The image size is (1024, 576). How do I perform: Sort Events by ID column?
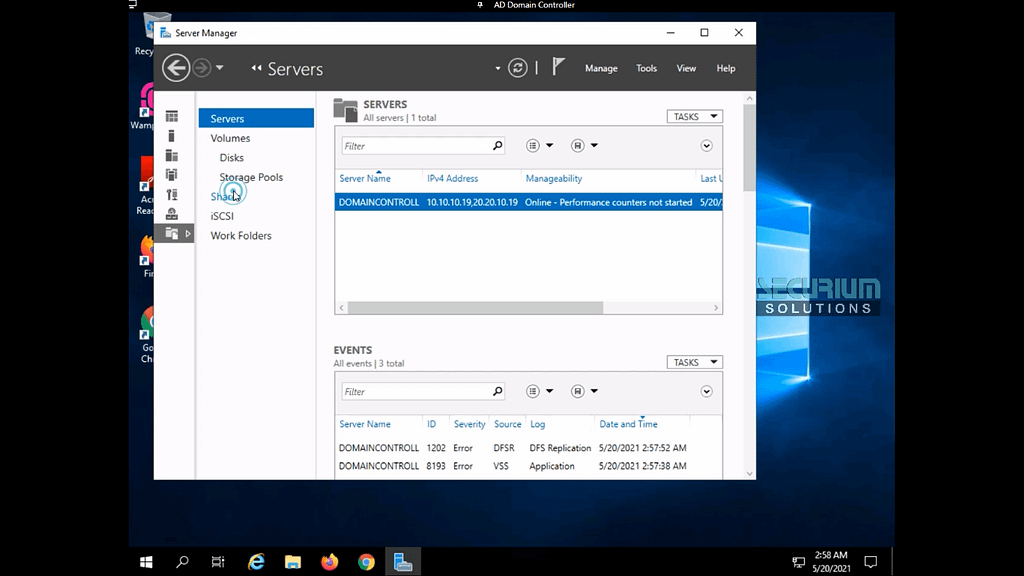click(431, 424)
